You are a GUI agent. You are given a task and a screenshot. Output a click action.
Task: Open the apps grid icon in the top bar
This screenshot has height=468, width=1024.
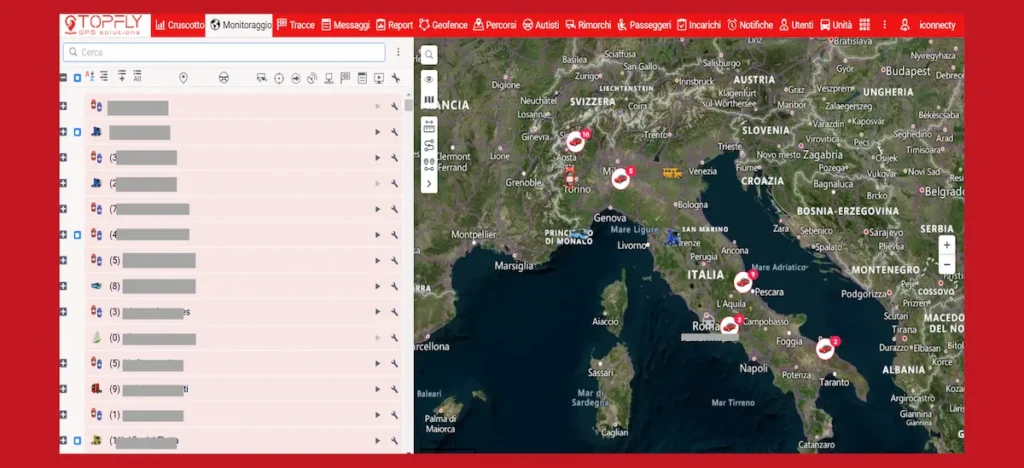[865, 25]
